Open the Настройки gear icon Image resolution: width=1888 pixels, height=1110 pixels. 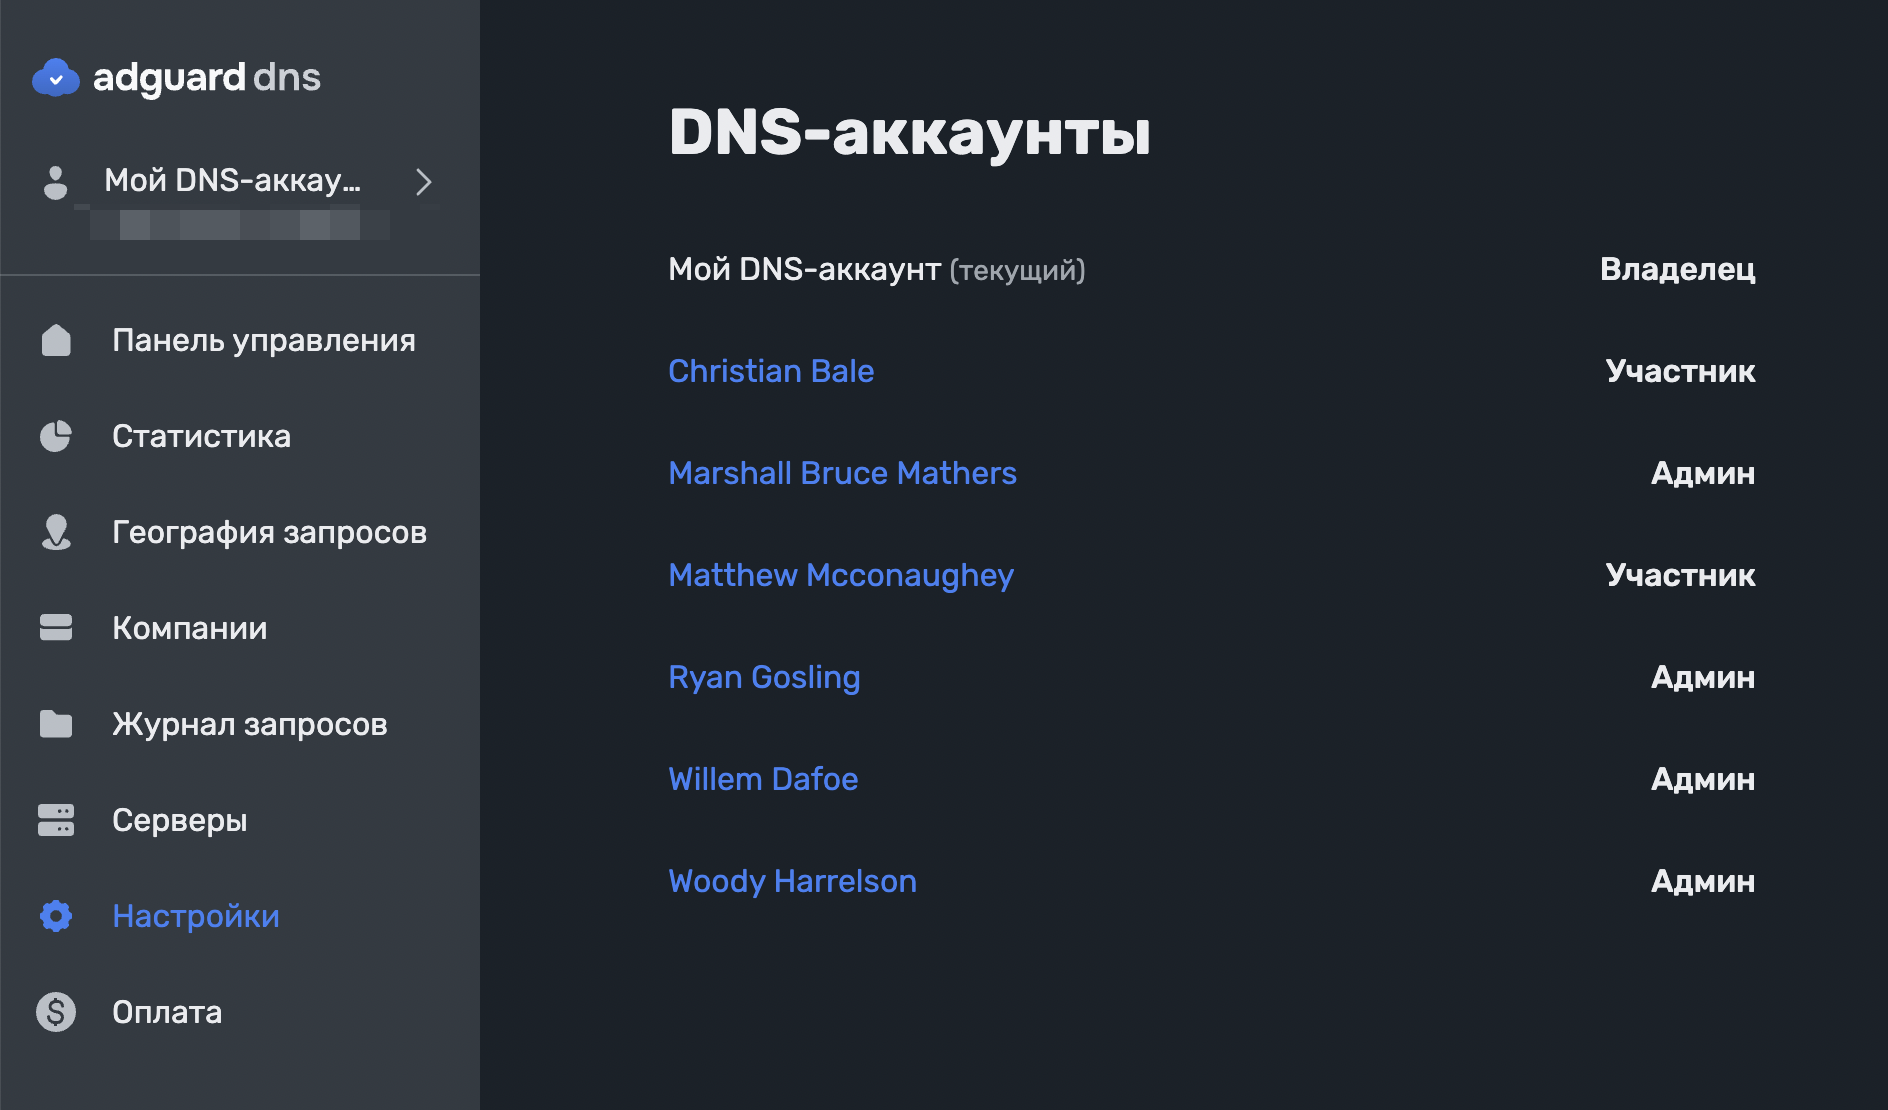56,916
